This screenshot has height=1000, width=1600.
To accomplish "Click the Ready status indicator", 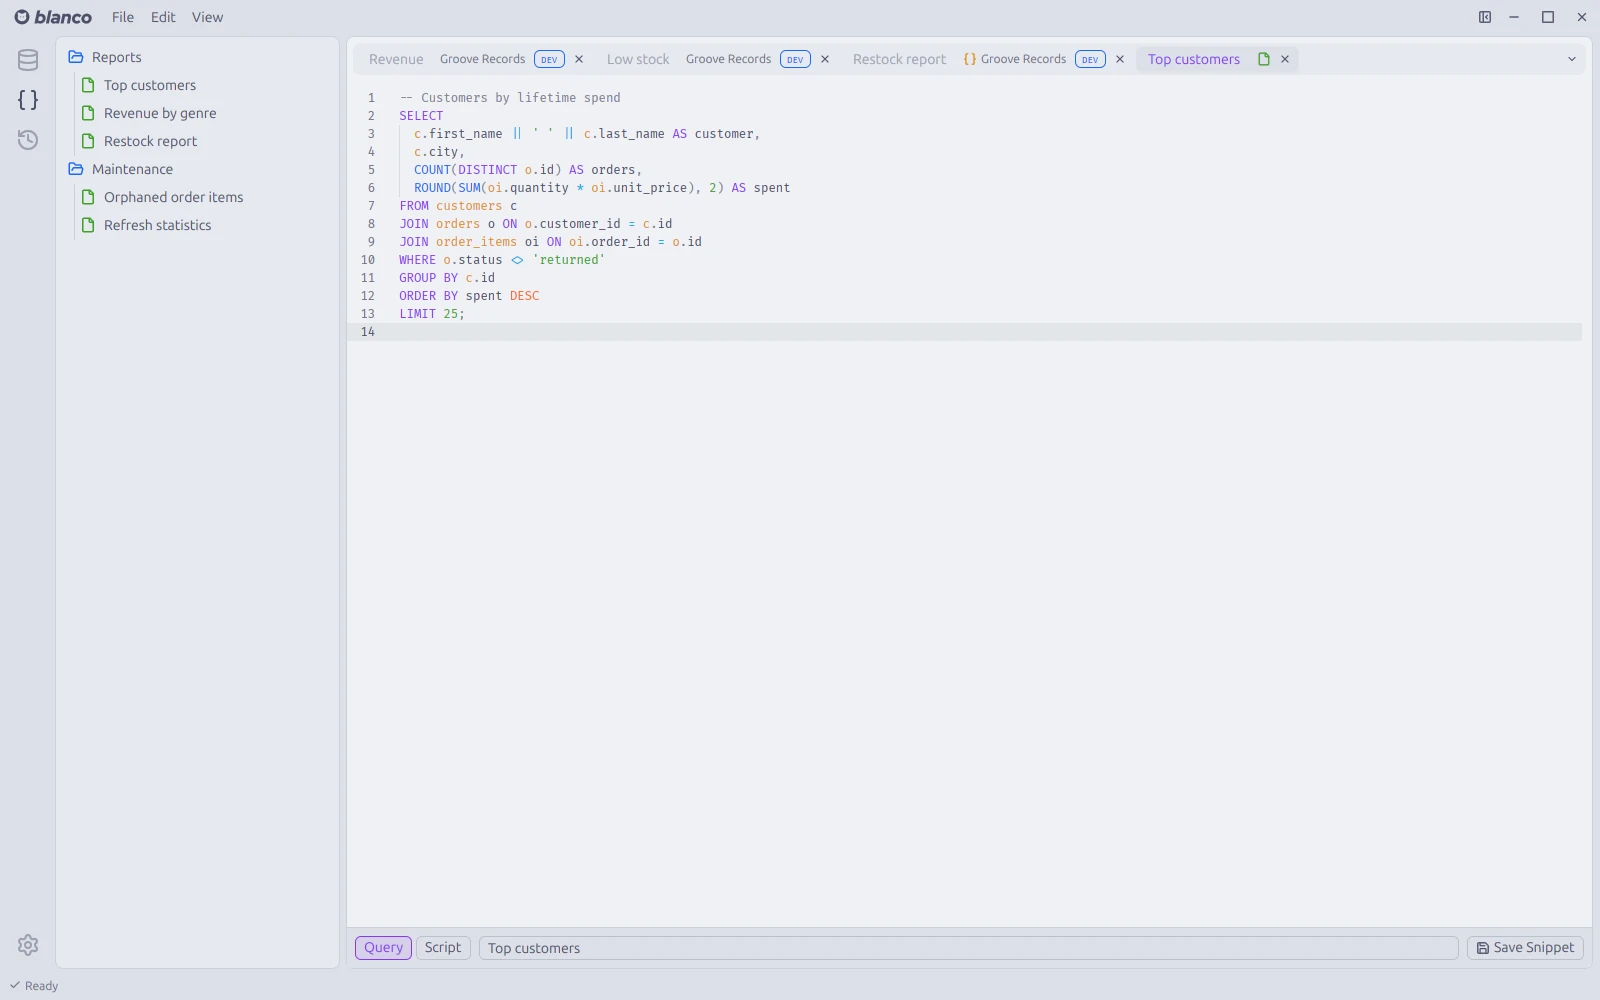I will pyautogui.click(x=34, y=986).
